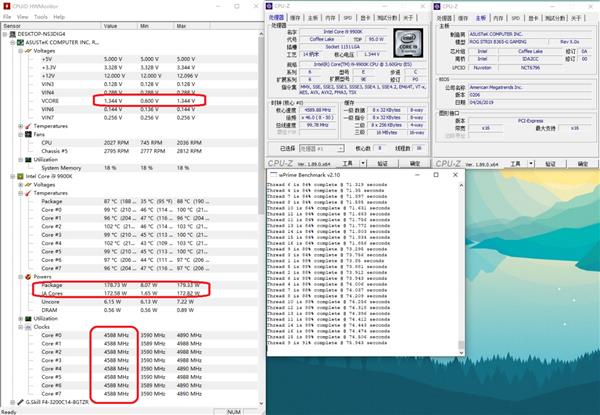The width and height of the screenshot is (600, 415).
Task: Click the G.Skill memory module icon
Action: click(x=21, y=402)
